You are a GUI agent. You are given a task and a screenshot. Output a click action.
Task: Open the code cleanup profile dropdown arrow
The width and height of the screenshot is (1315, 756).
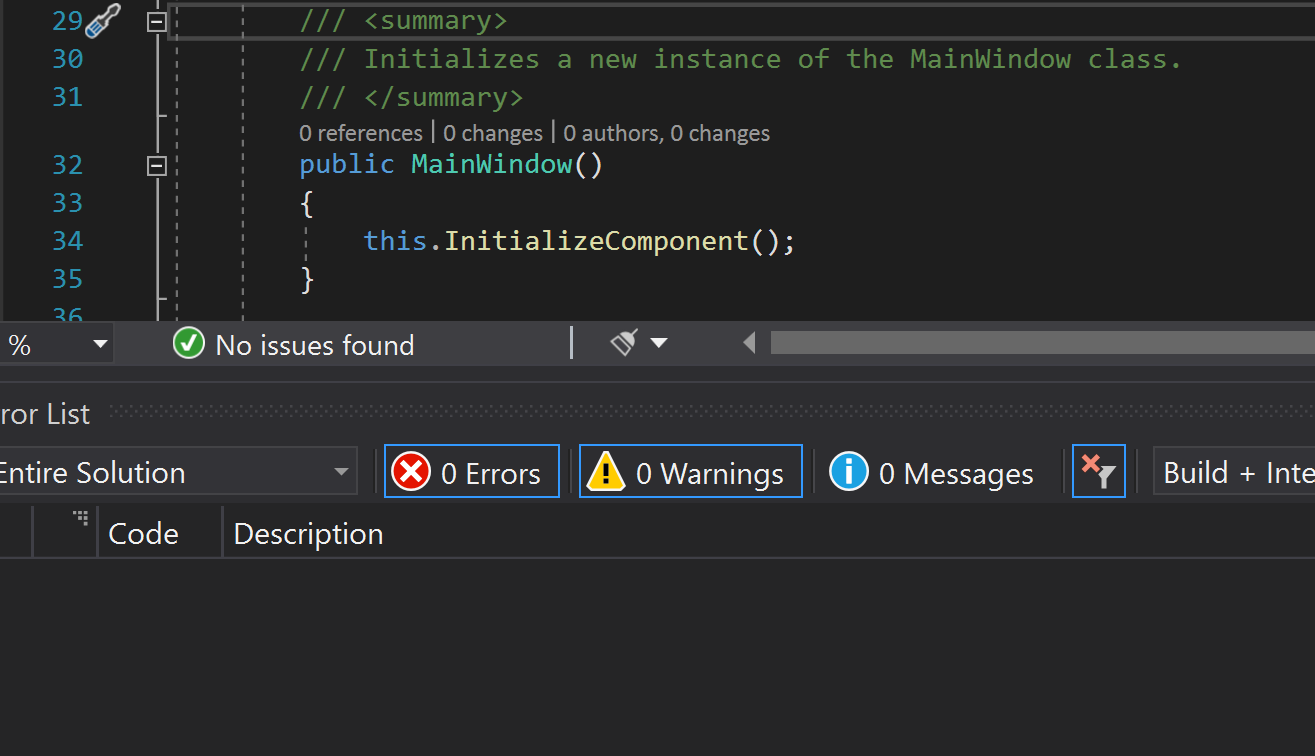[659, 343]
